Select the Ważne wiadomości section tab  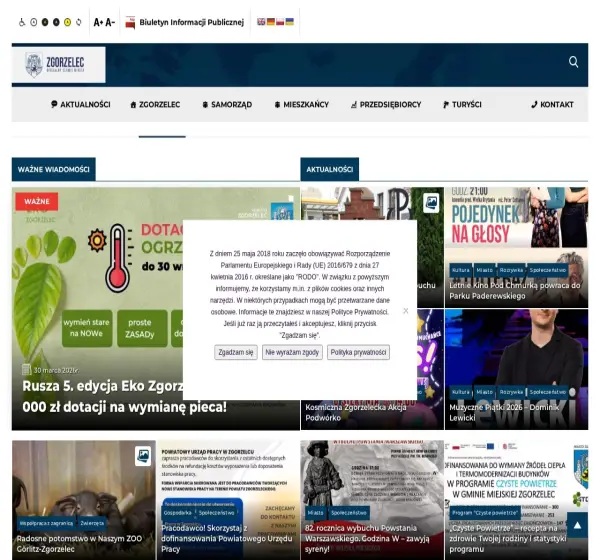(54, 169)
